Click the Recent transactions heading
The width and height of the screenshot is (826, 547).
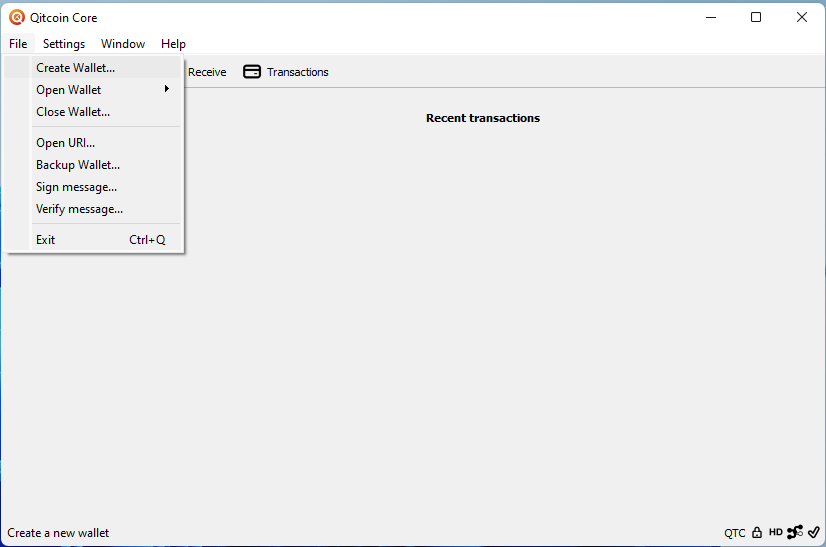483,118
